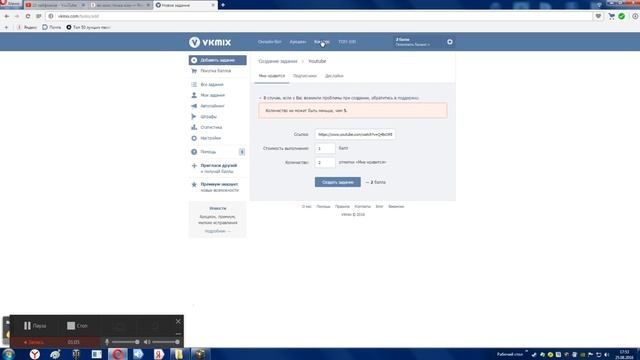
Task: Click the Вакансии link in the footer
Action: pyautogui.click(x=396, y=207)
